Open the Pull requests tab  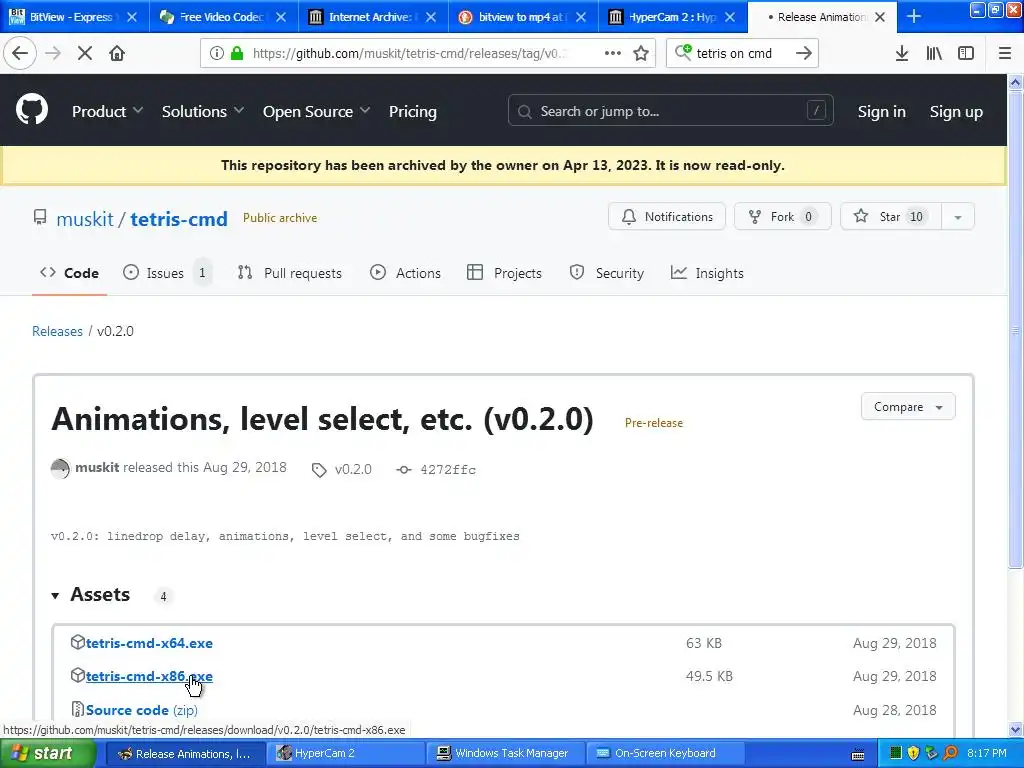(x=290, y=273)
